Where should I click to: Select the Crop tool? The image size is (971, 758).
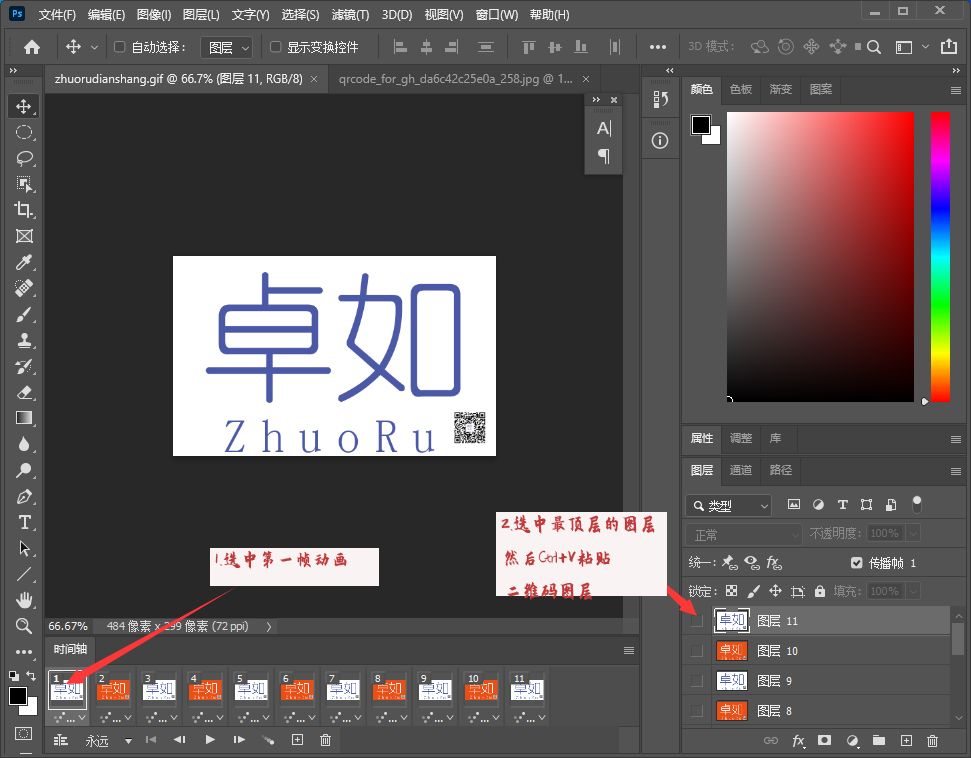click(x=23, y=210)
